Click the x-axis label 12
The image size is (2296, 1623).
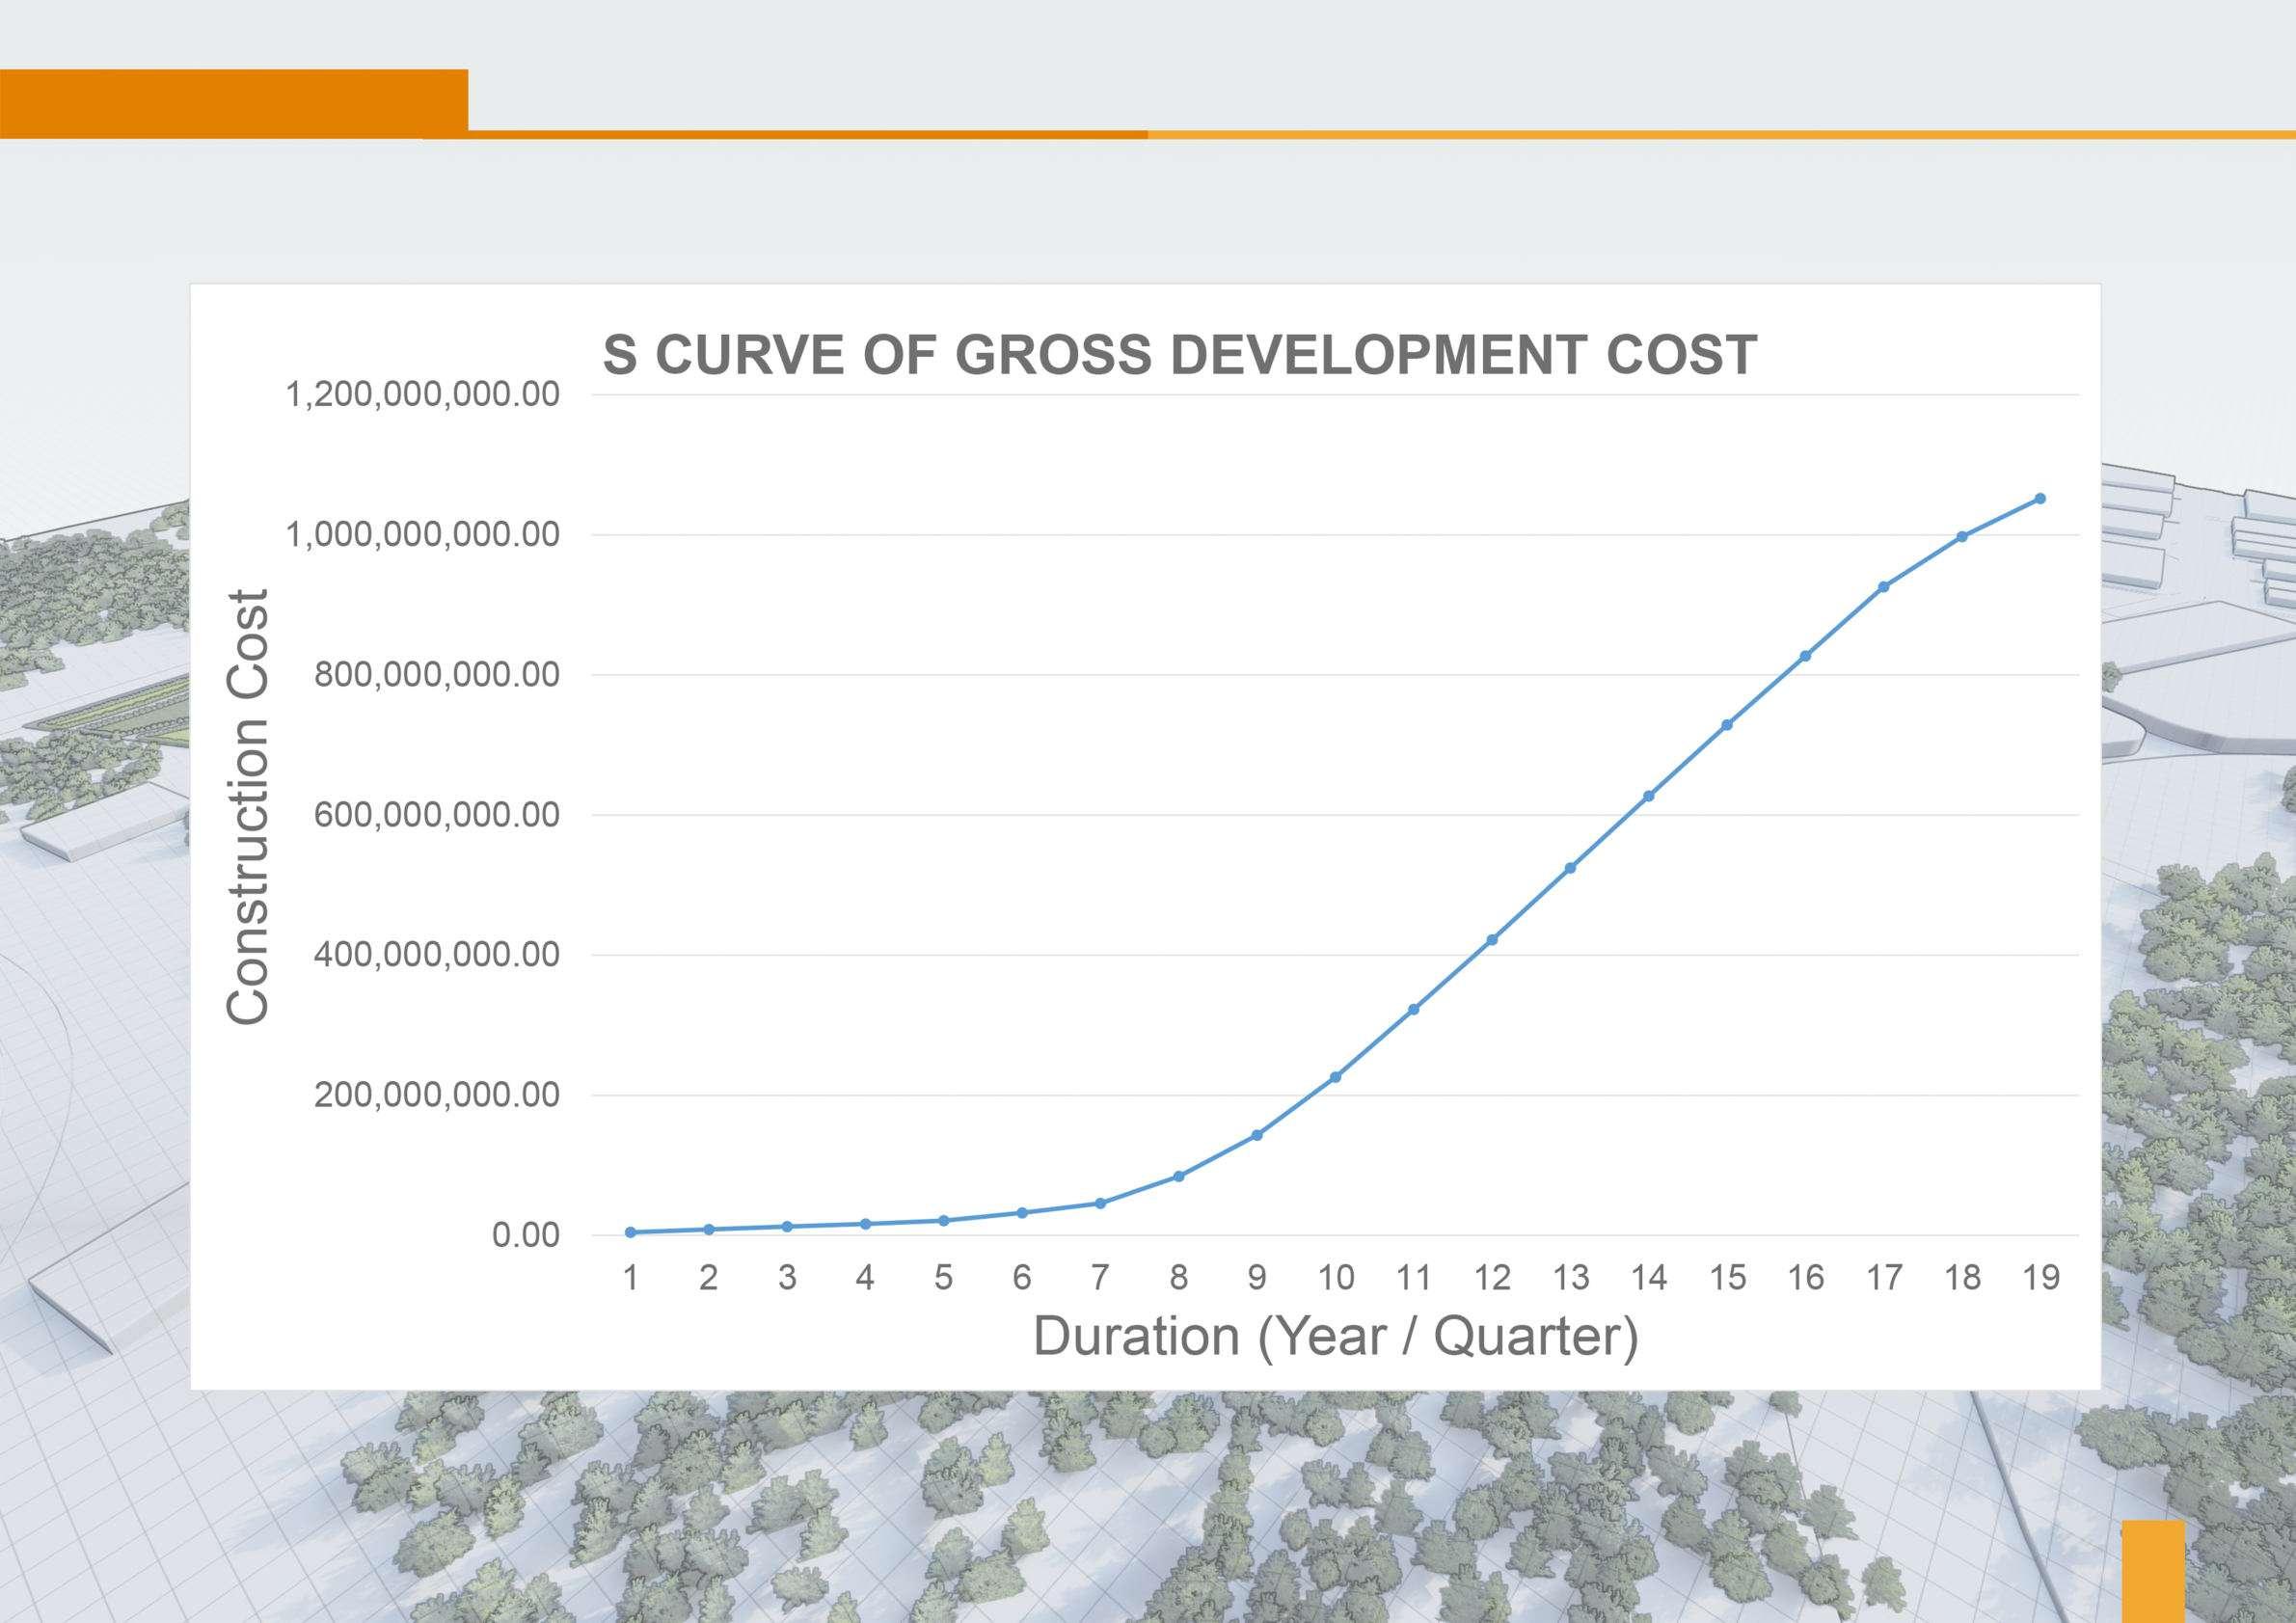click(x=1491, y=1278)
